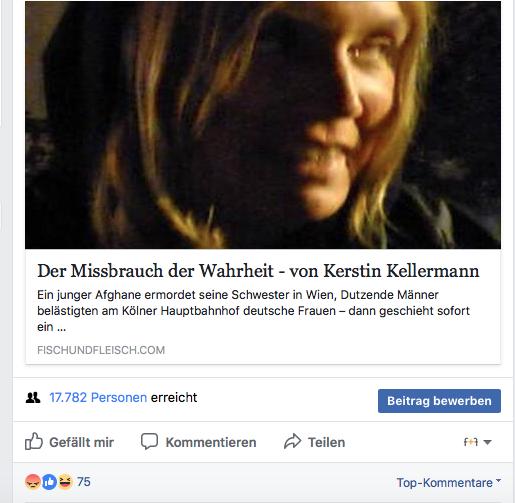
Task: Expand the Top-Kommentare sorting dropdown
Action: click(x=449, y=482)
